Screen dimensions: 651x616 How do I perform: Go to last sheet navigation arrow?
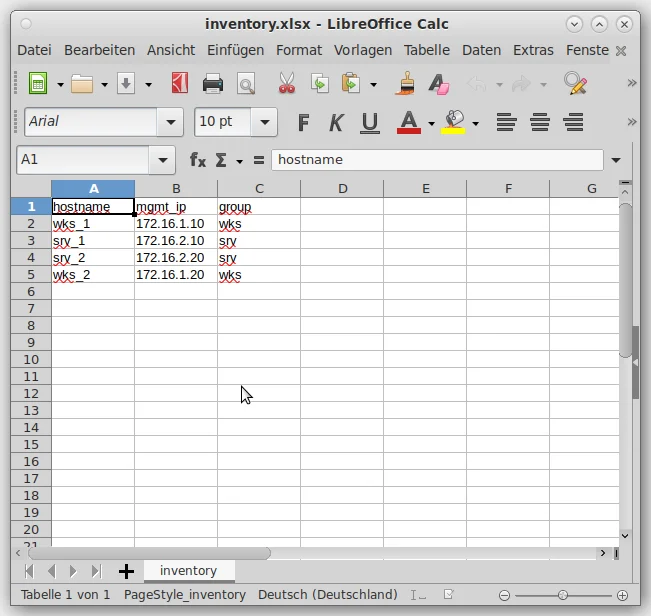[x=96, y=572]
